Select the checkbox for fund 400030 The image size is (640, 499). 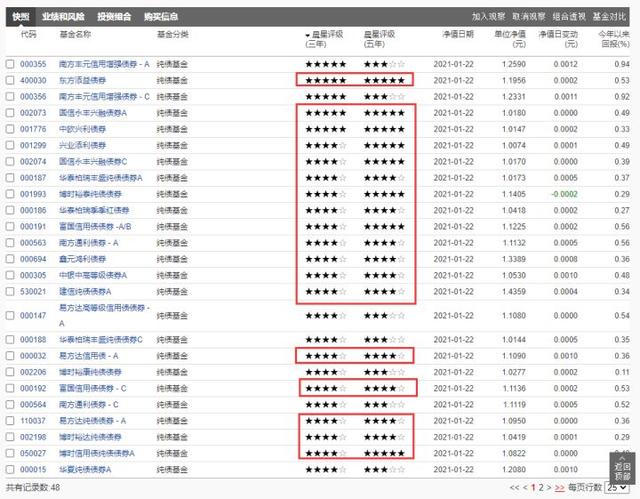[10, 80]
